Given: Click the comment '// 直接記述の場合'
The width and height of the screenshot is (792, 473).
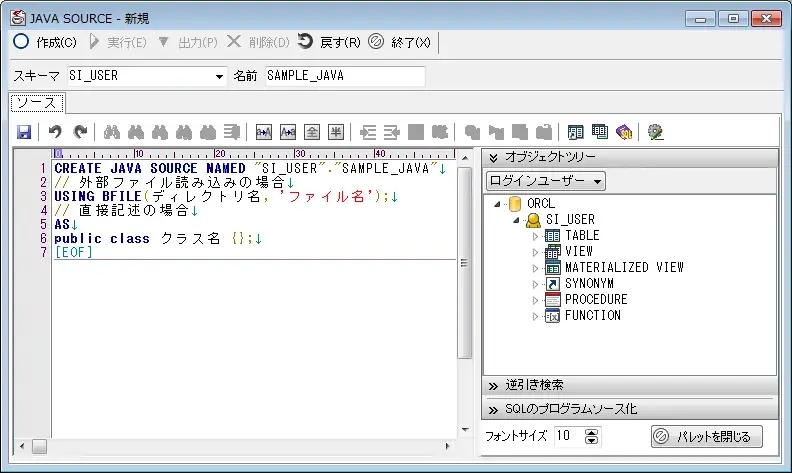Looking at the screenshot, I should click(122, 210).
